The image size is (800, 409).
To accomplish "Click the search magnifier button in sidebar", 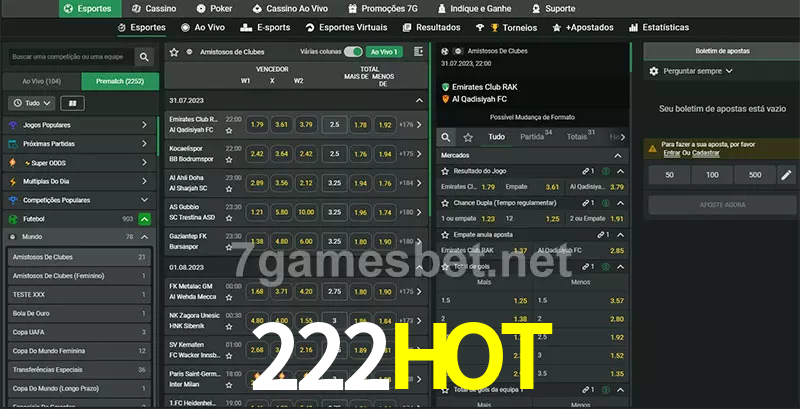I will pos(144,57).
